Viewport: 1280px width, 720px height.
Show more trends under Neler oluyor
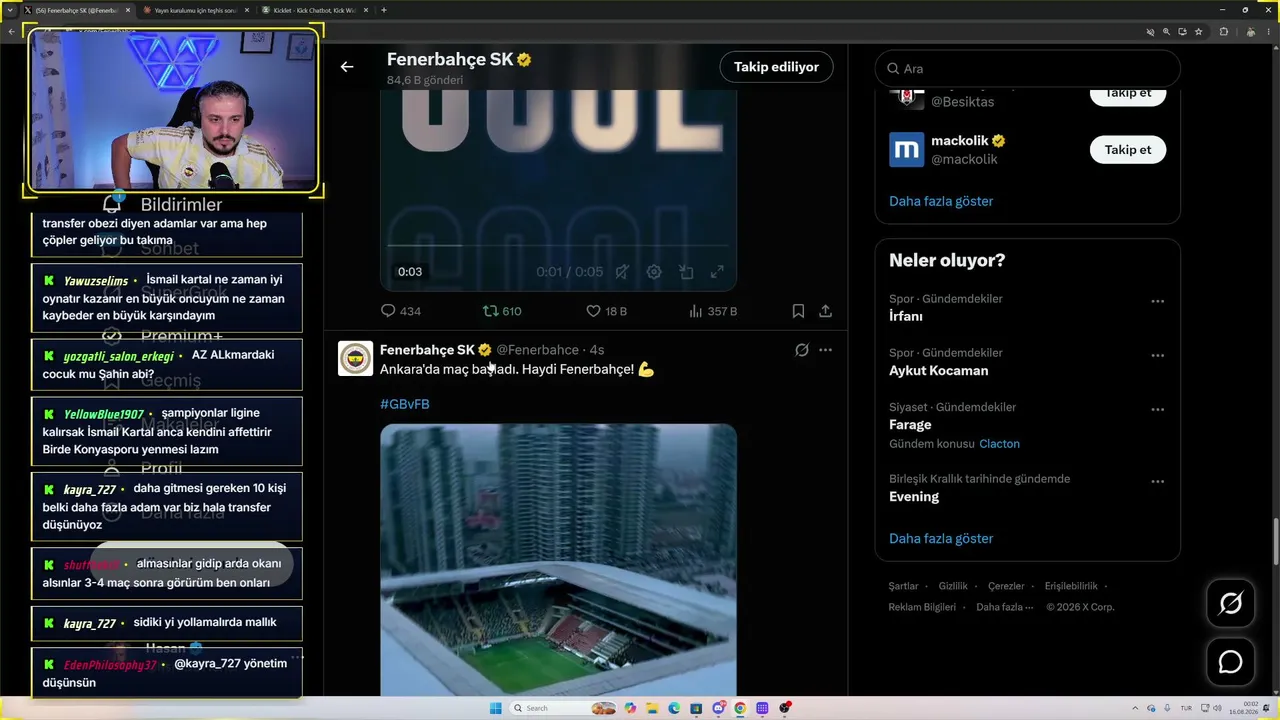point(941,538)
